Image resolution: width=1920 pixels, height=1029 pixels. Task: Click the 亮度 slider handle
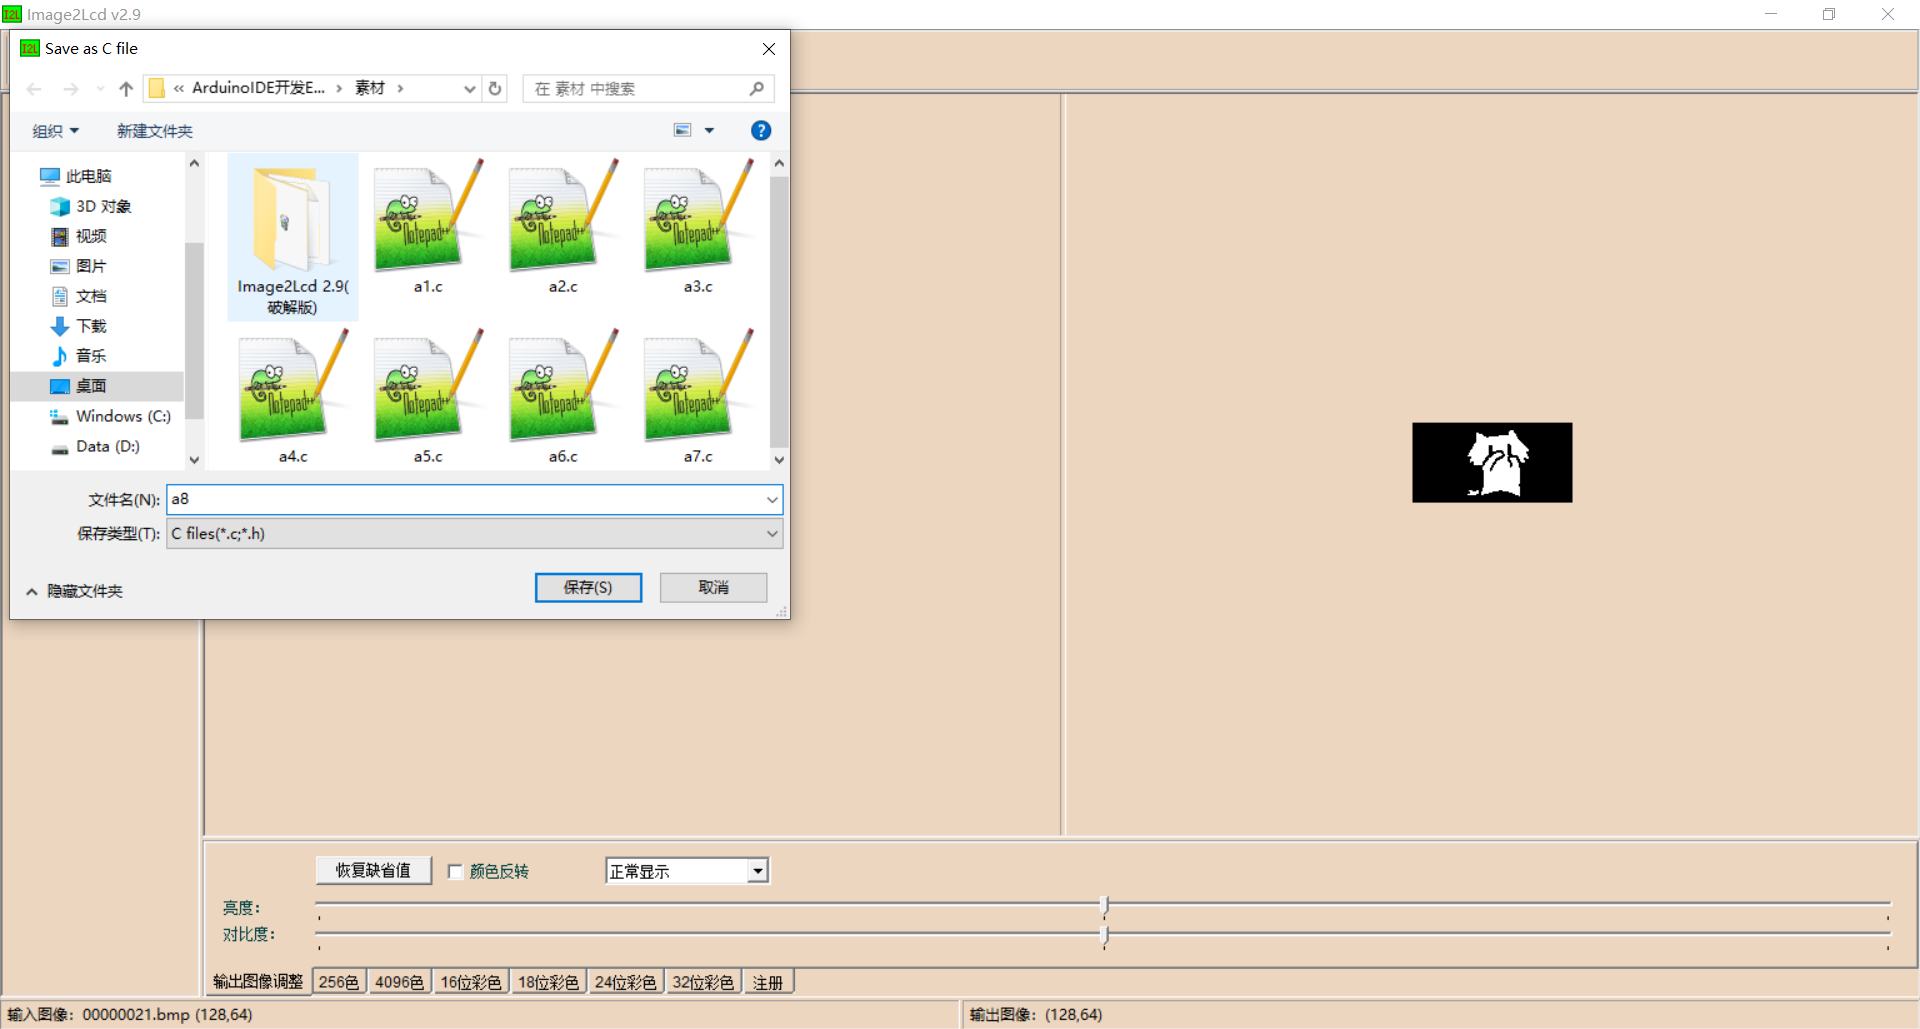point(1104,907)
